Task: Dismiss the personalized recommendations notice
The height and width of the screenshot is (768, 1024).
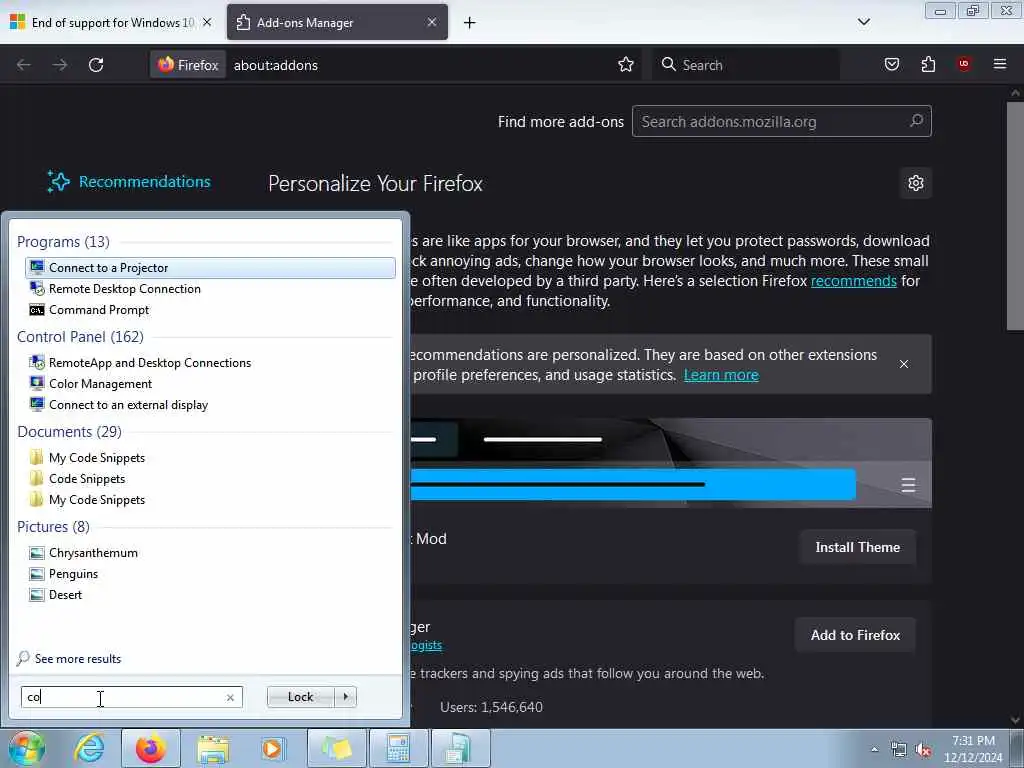Action: click(904, 364)
